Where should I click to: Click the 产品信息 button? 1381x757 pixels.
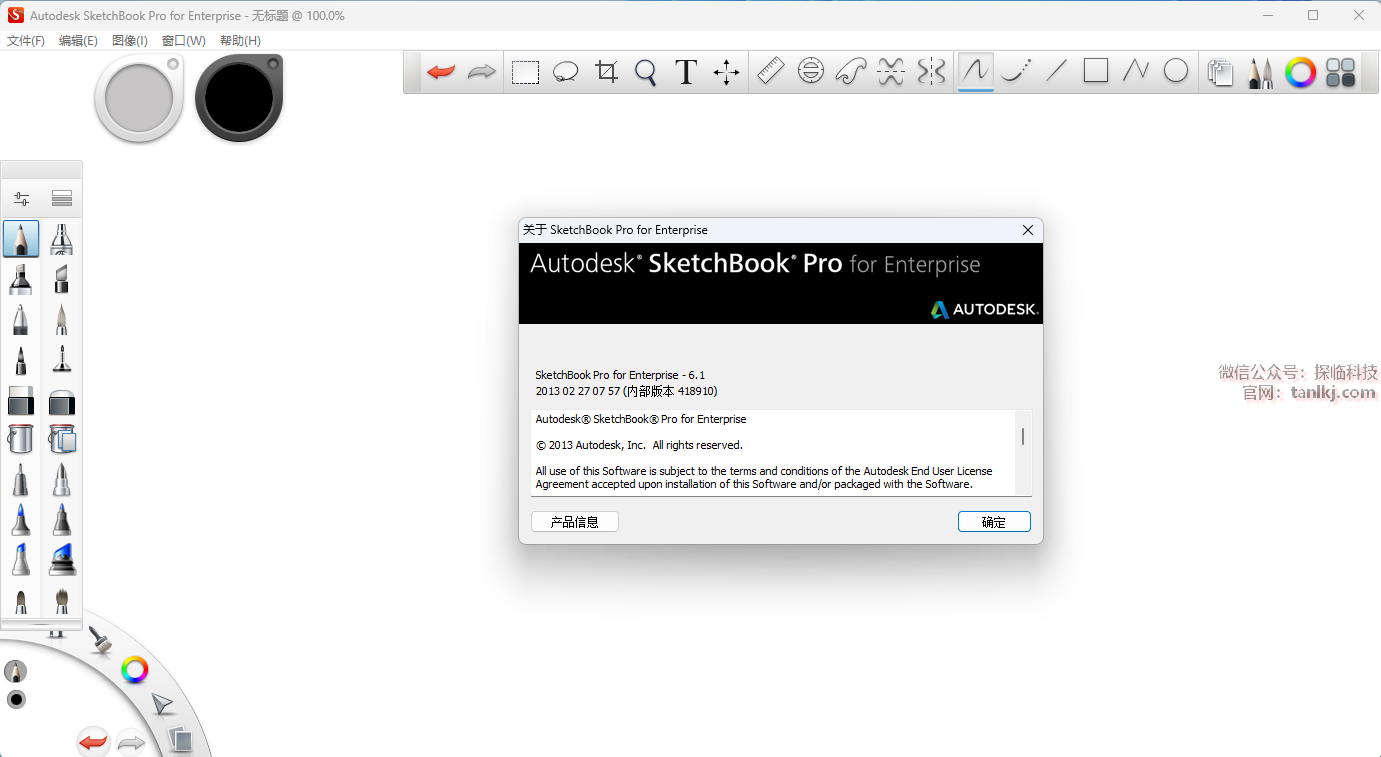575,522
